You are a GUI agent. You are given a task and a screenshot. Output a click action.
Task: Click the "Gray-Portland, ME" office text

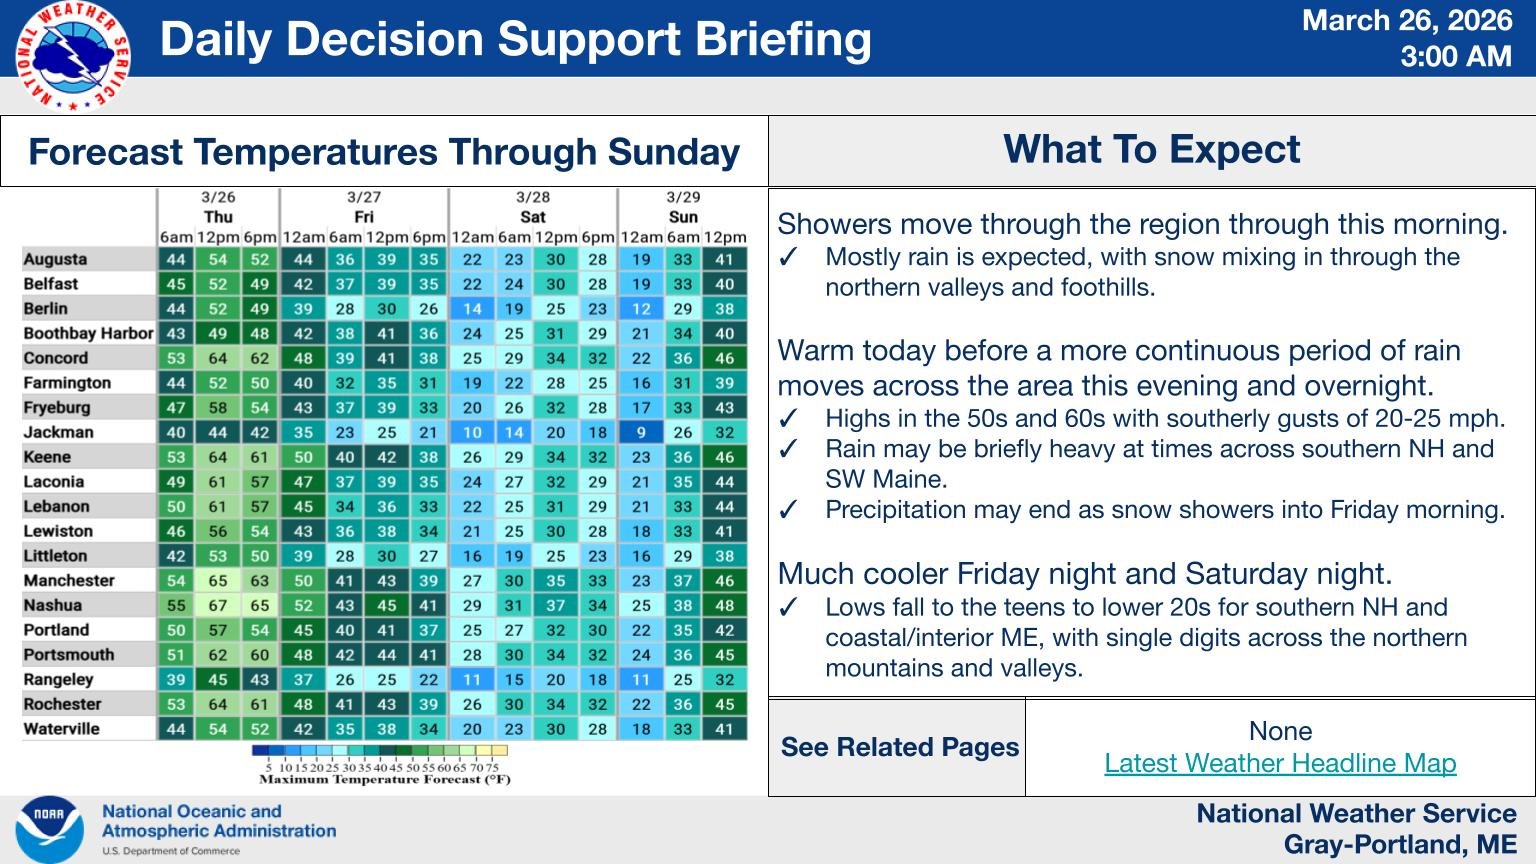click(x=1400, y=844)
